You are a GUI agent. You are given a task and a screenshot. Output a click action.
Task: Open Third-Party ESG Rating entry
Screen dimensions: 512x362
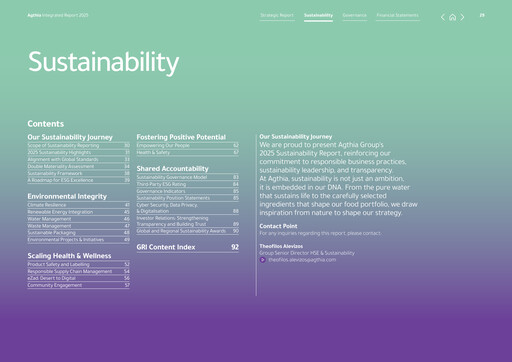pos(188,184)
